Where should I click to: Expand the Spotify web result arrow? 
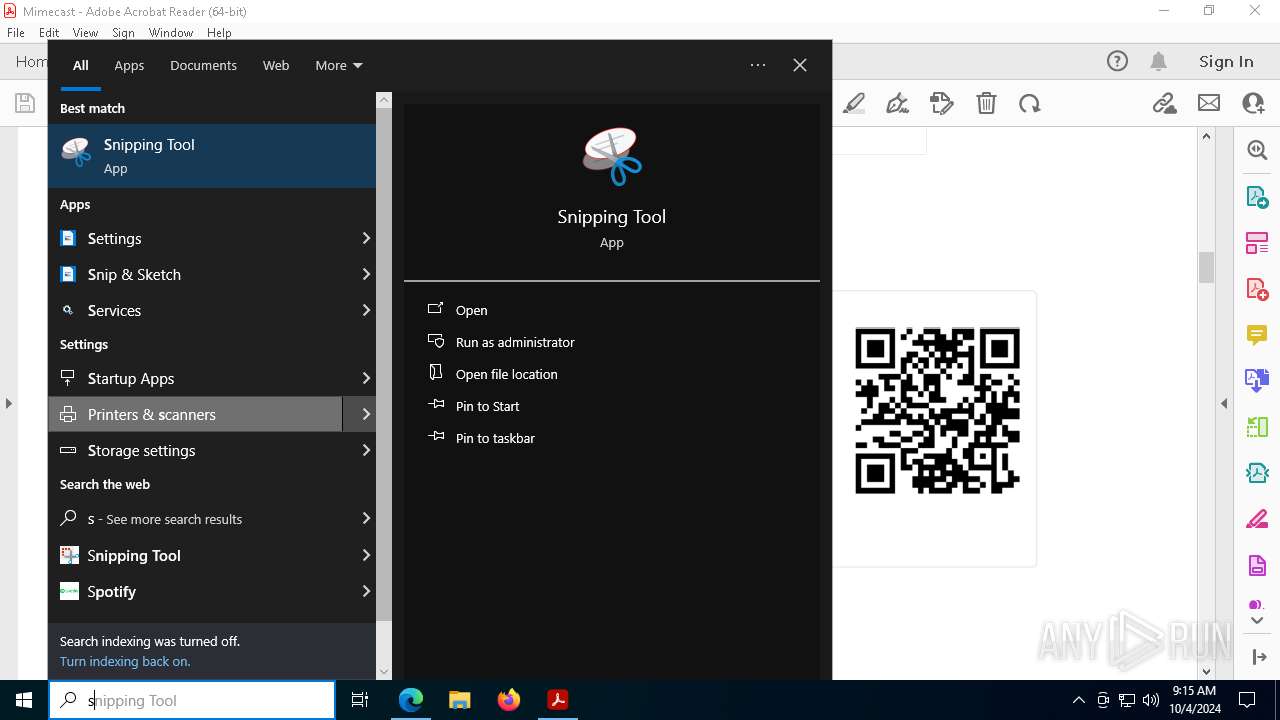[366, 591]
